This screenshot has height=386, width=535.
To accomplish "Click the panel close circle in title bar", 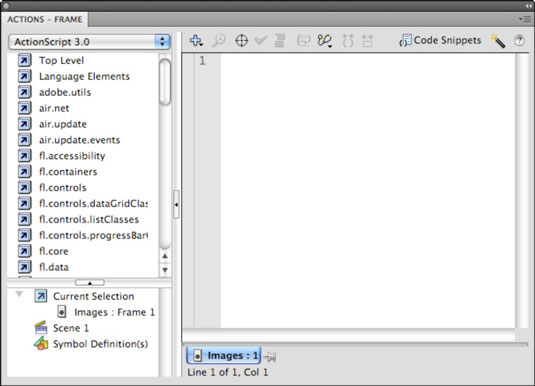I will coord(5,6).
